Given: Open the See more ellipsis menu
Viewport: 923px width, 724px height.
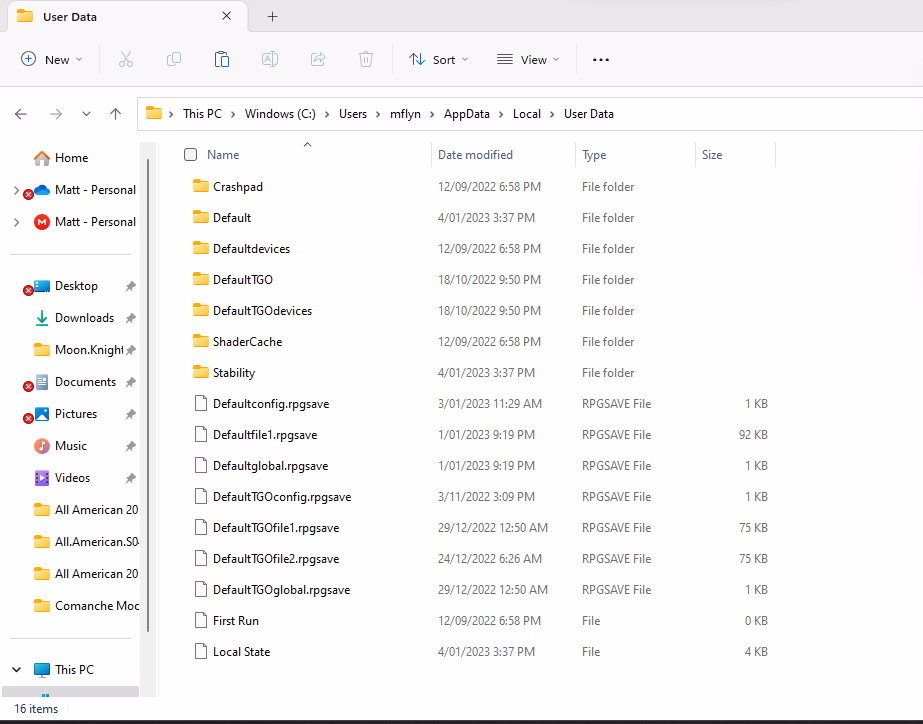Looking at the screenshot, I should coord(601,60).
